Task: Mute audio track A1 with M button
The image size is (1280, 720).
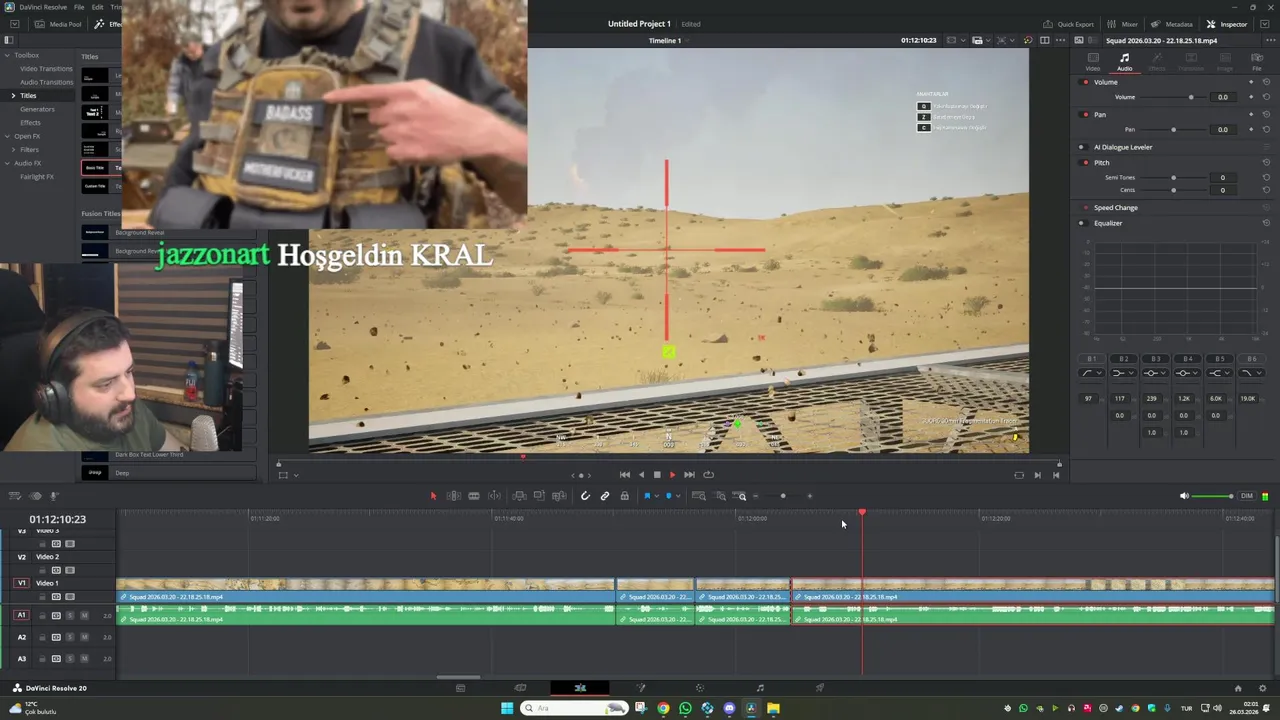Action: tap(84, 615)
